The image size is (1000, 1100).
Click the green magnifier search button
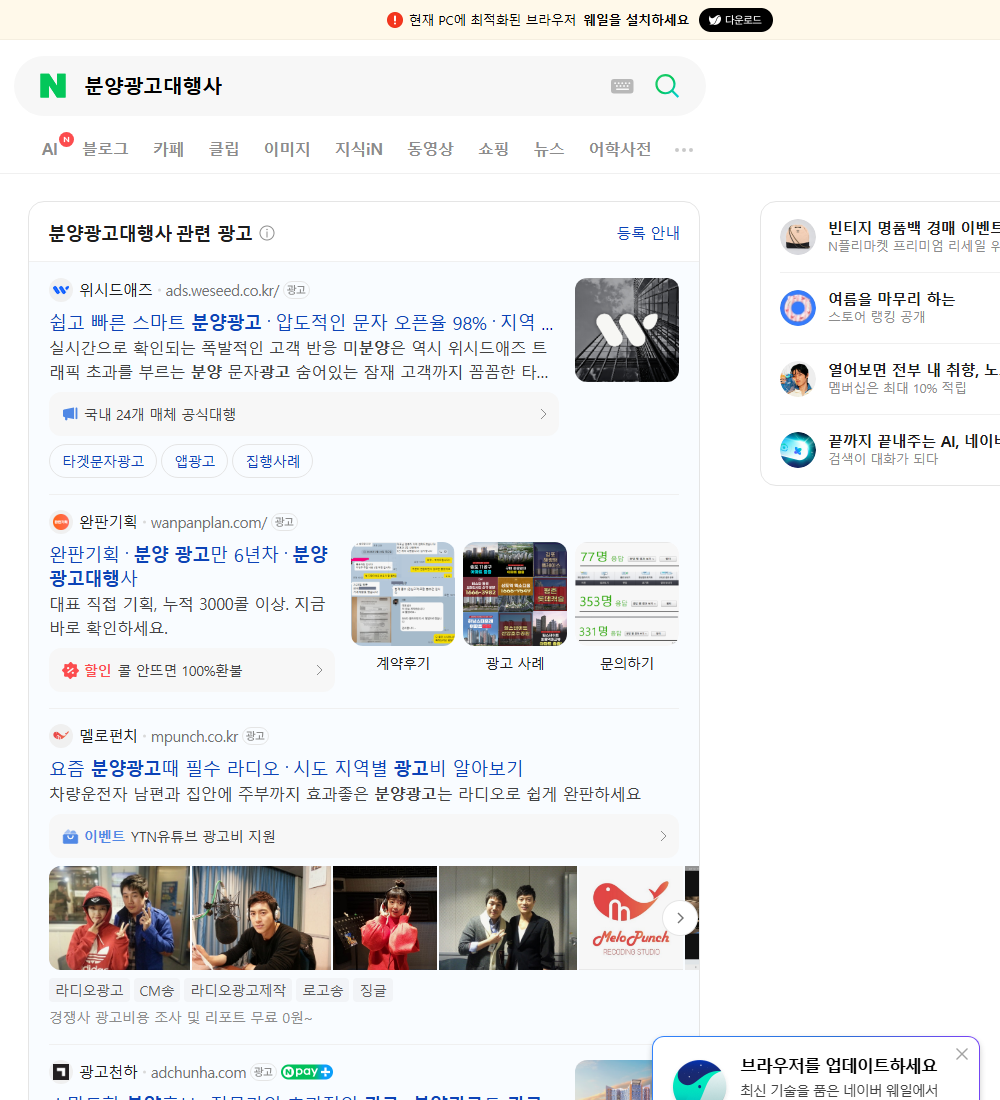pyautogui.click(x=667, y=86)
